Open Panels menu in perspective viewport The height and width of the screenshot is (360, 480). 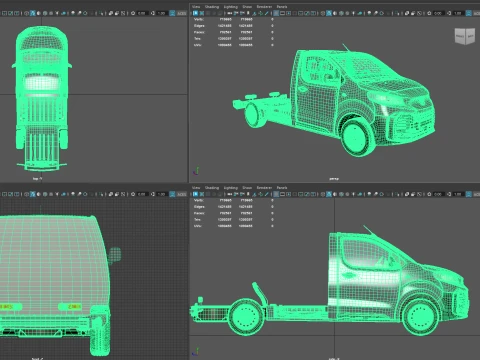coord(282,6)
